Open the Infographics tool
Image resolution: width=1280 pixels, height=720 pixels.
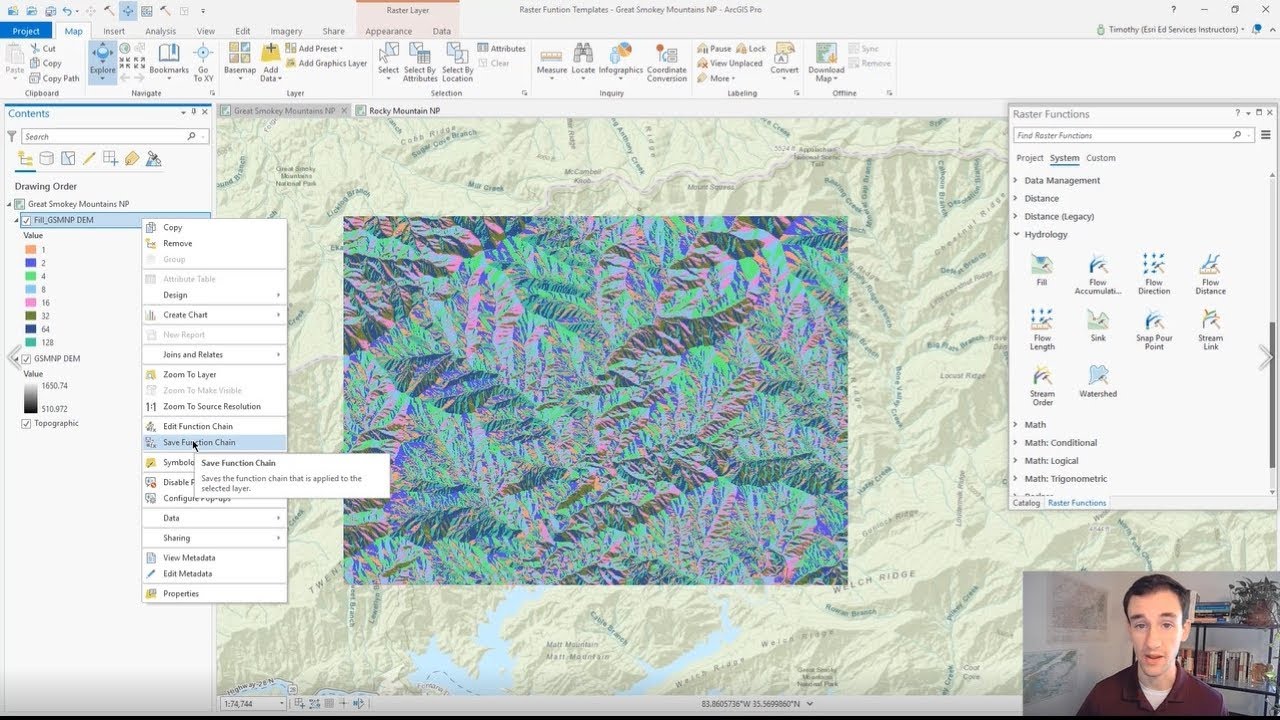point(620,60)
